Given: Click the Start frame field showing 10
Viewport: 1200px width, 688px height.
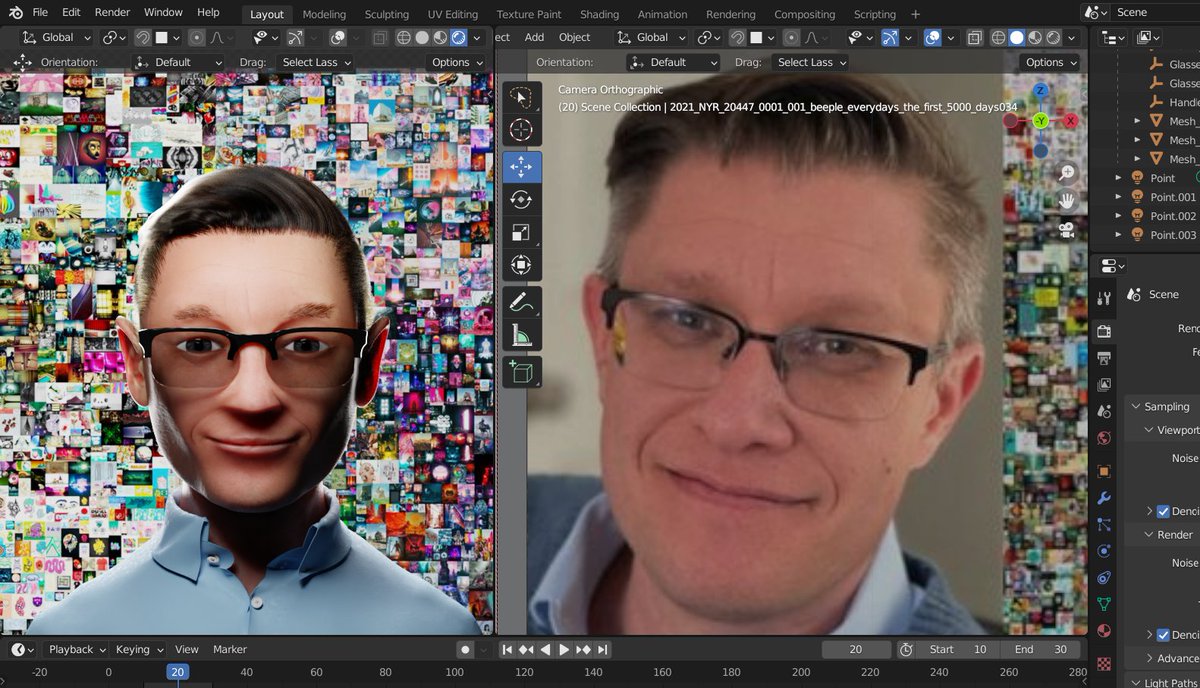Looking at the screenshot, I should [x=957, y=649].
